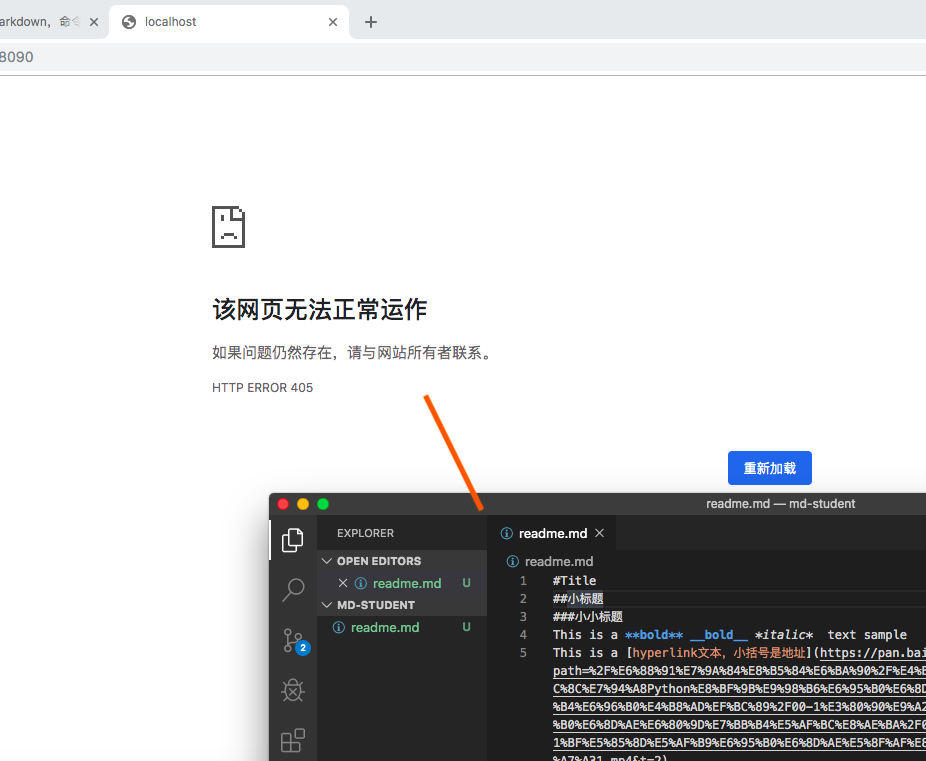Click line number 4 in the editor gutter

pos(523,634)
